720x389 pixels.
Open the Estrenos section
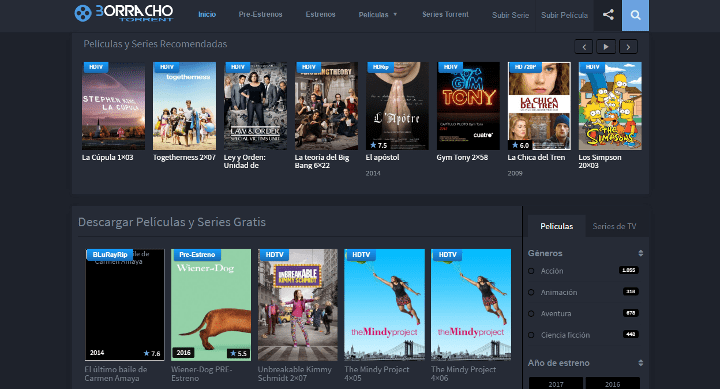(321, 15)
